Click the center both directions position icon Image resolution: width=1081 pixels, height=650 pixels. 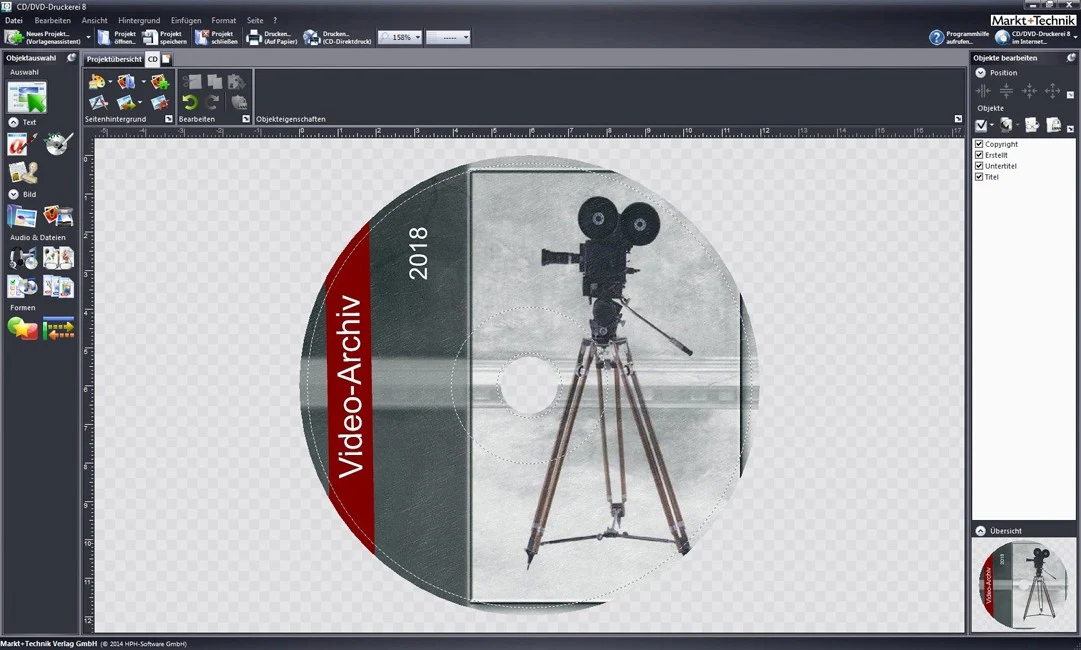[x=1029, y=90]
